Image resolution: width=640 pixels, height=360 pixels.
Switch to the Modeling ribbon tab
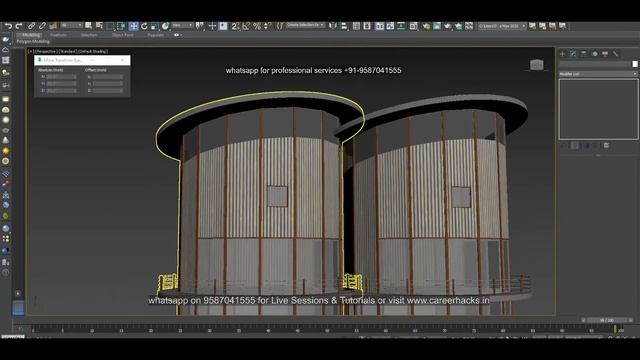click(31, 35)
